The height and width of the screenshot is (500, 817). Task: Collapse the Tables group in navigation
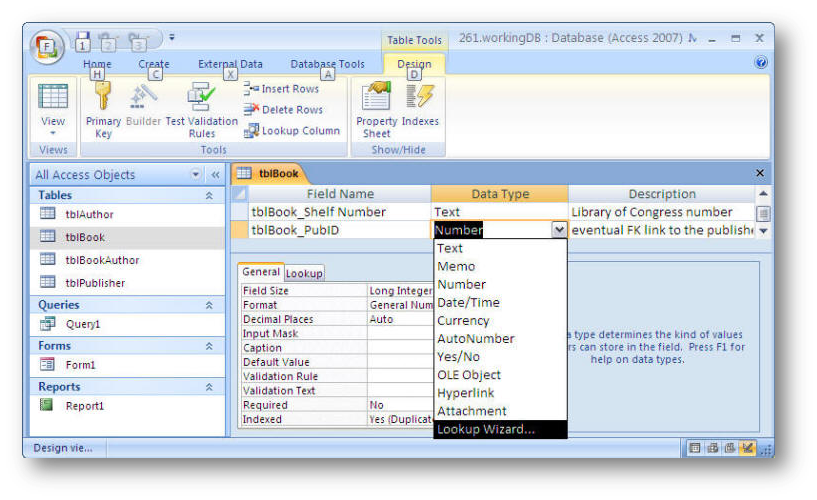tap(208, 196)
